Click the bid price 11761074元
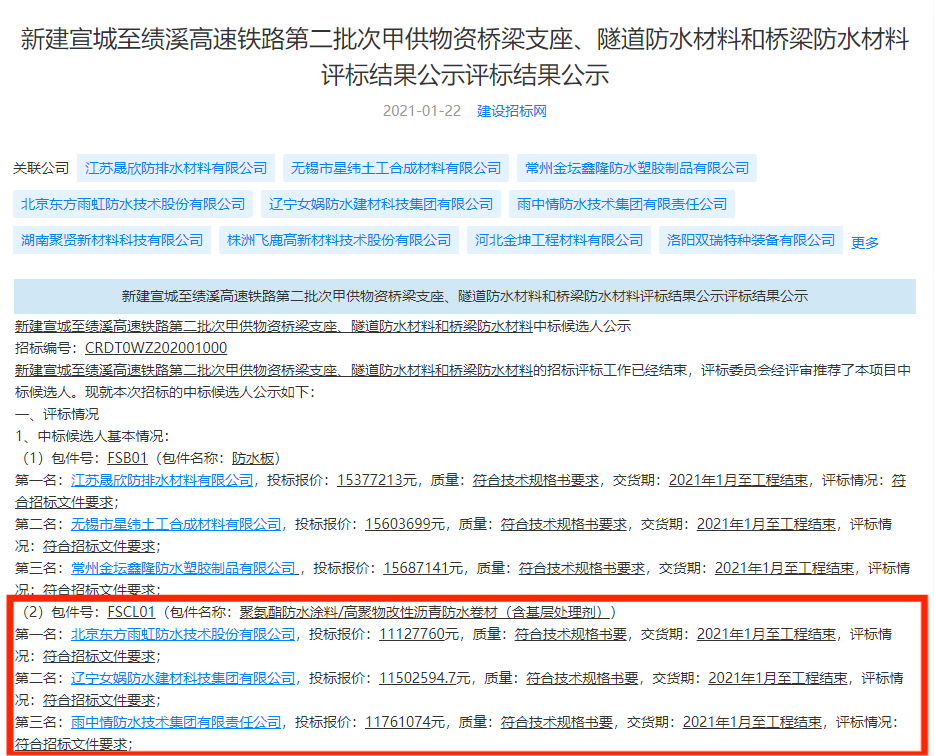Image resolution: width=934 pixels, height=756 pixels. pos(405,723)
